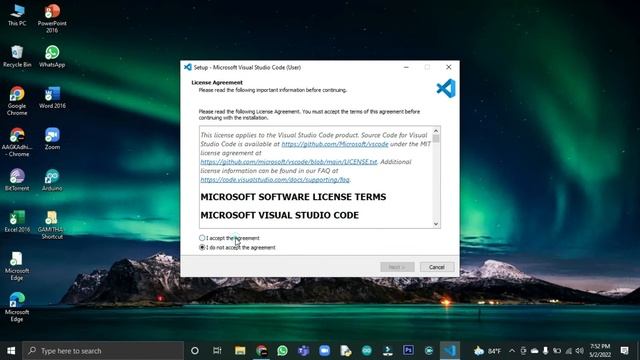Open the LICENSE.txt GitHub link
This screenshot has width=640, height=360.
(289, 162)
